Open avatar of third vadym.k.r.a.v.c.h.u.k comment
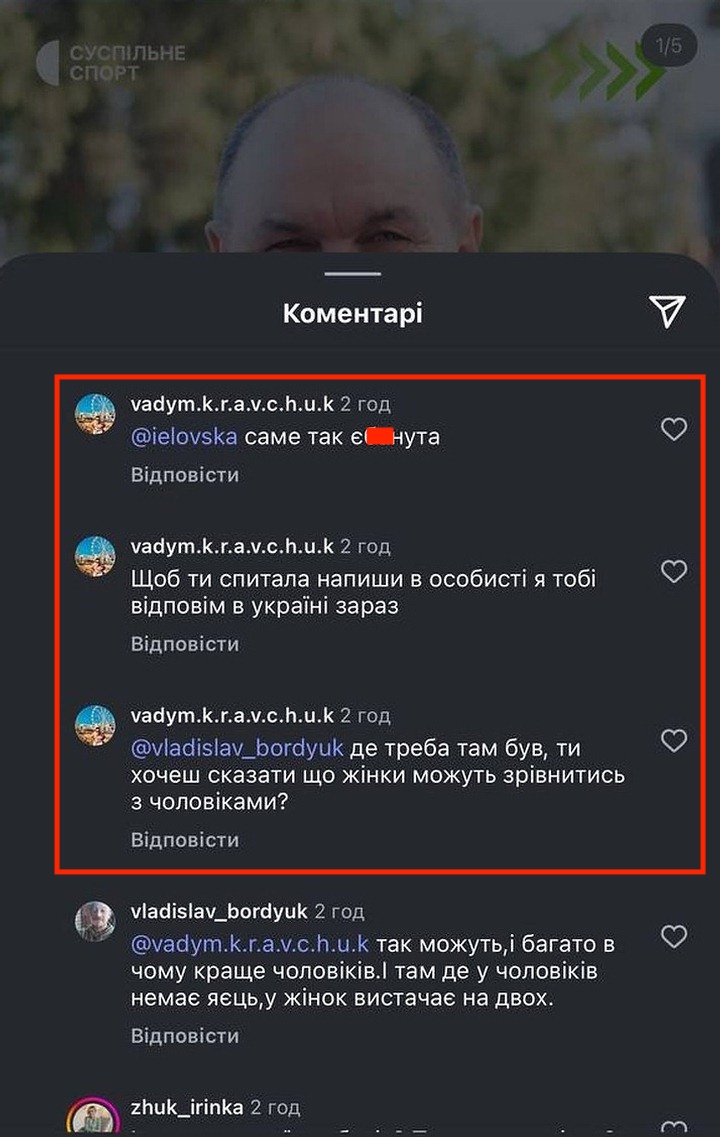This screenshot has height=1137, width=720. [96, 725]
